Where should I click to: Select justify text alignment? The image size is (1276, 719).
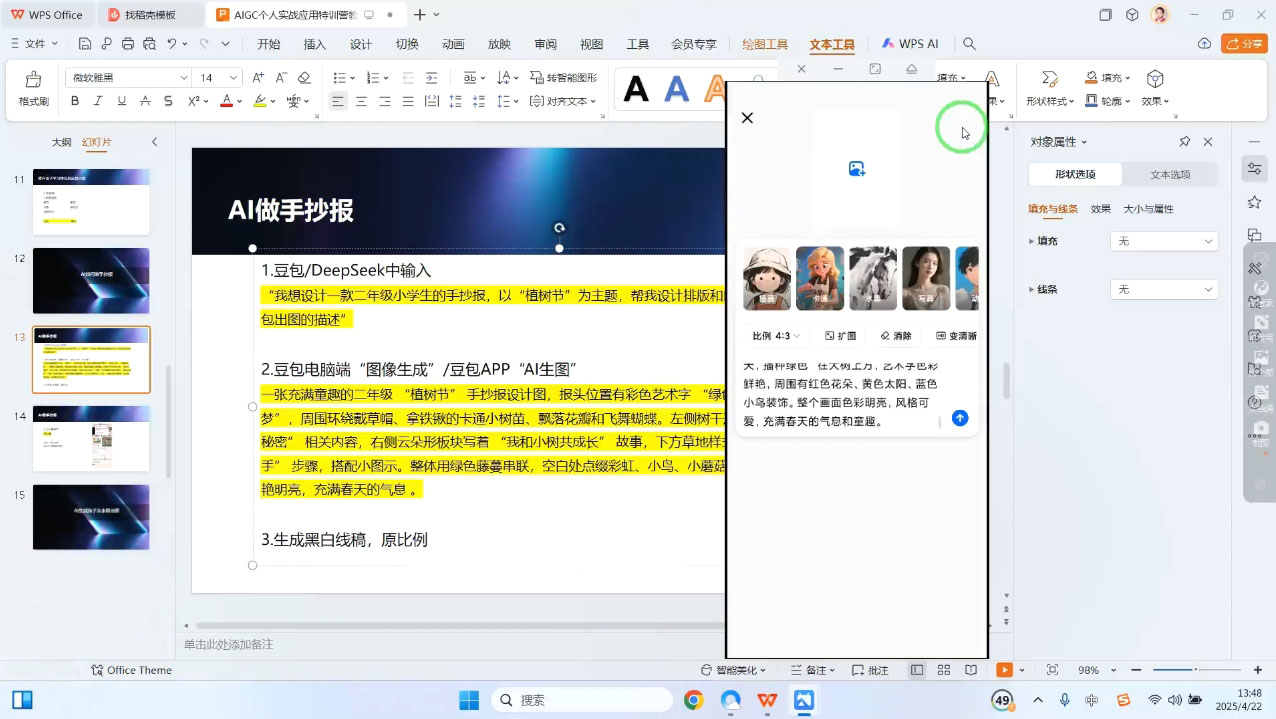tap(408, 101)
